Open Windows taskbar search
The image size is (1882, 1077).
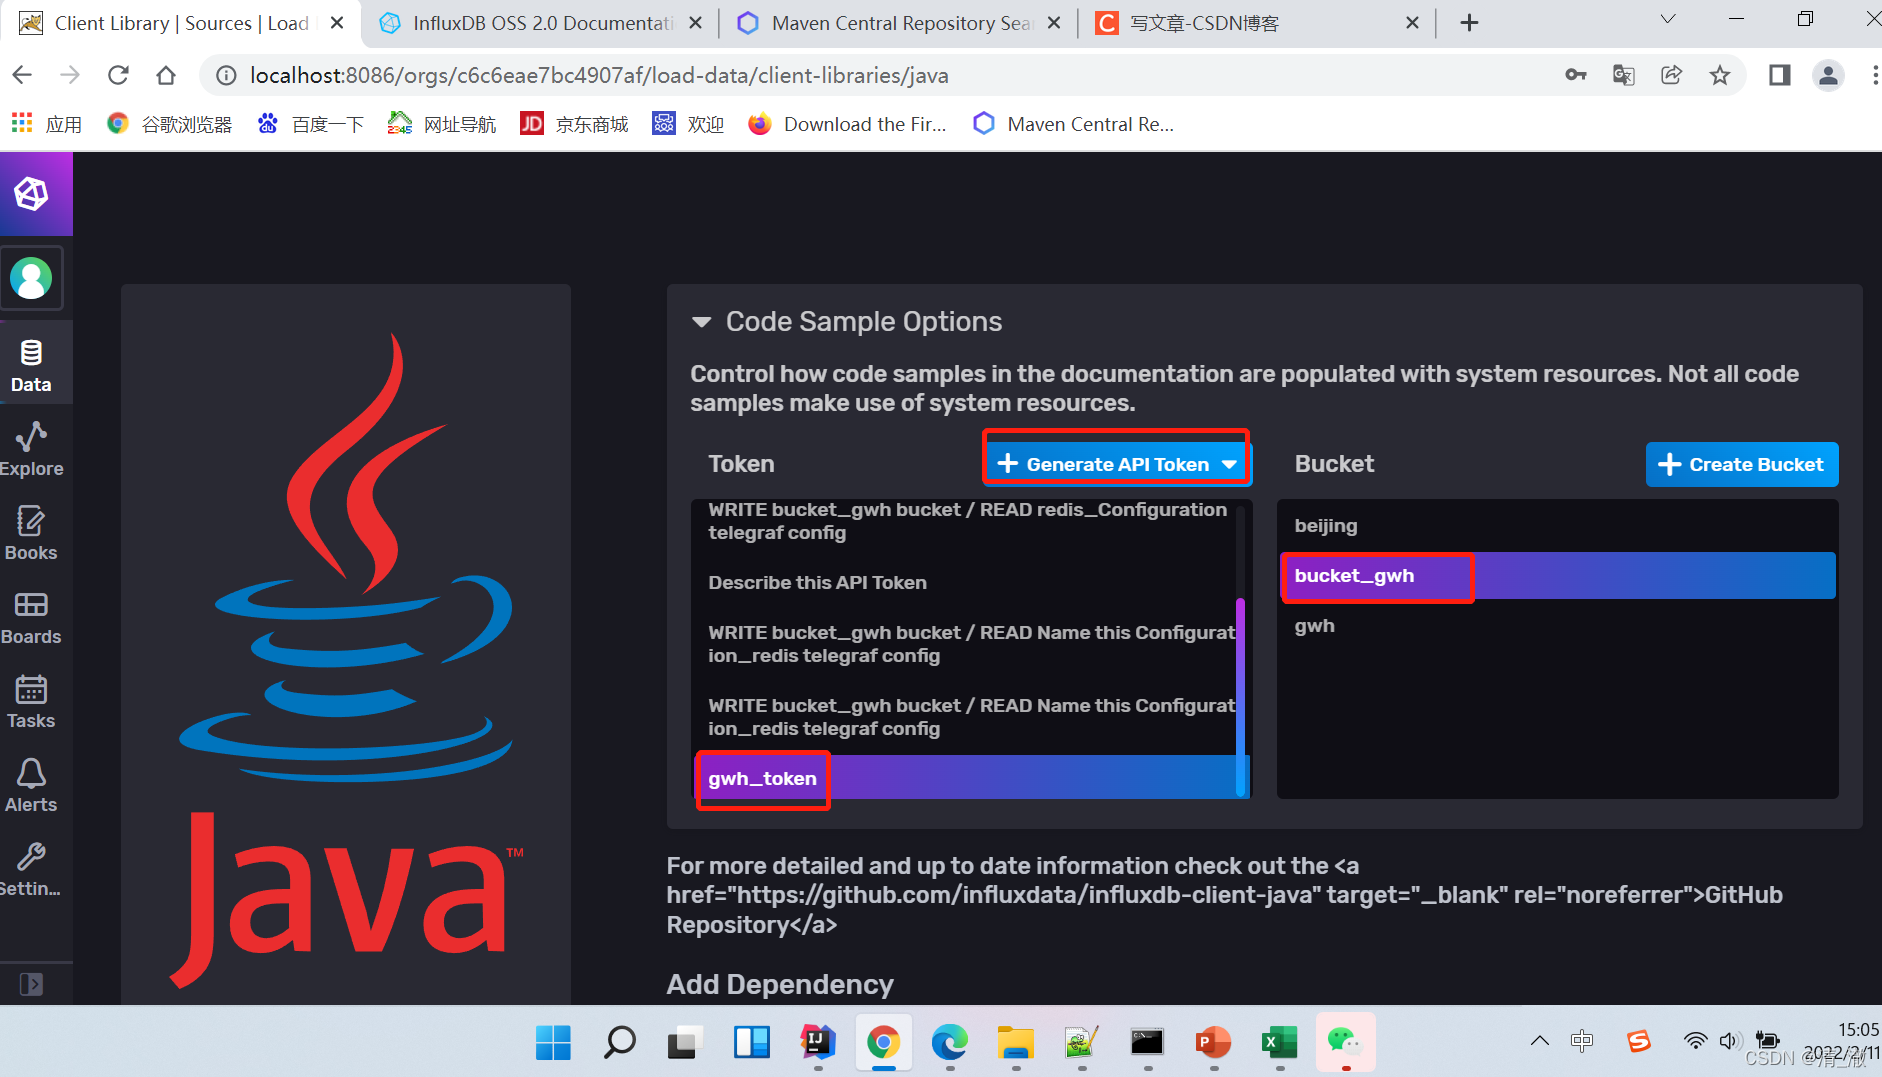click(x=619, y=1042)
